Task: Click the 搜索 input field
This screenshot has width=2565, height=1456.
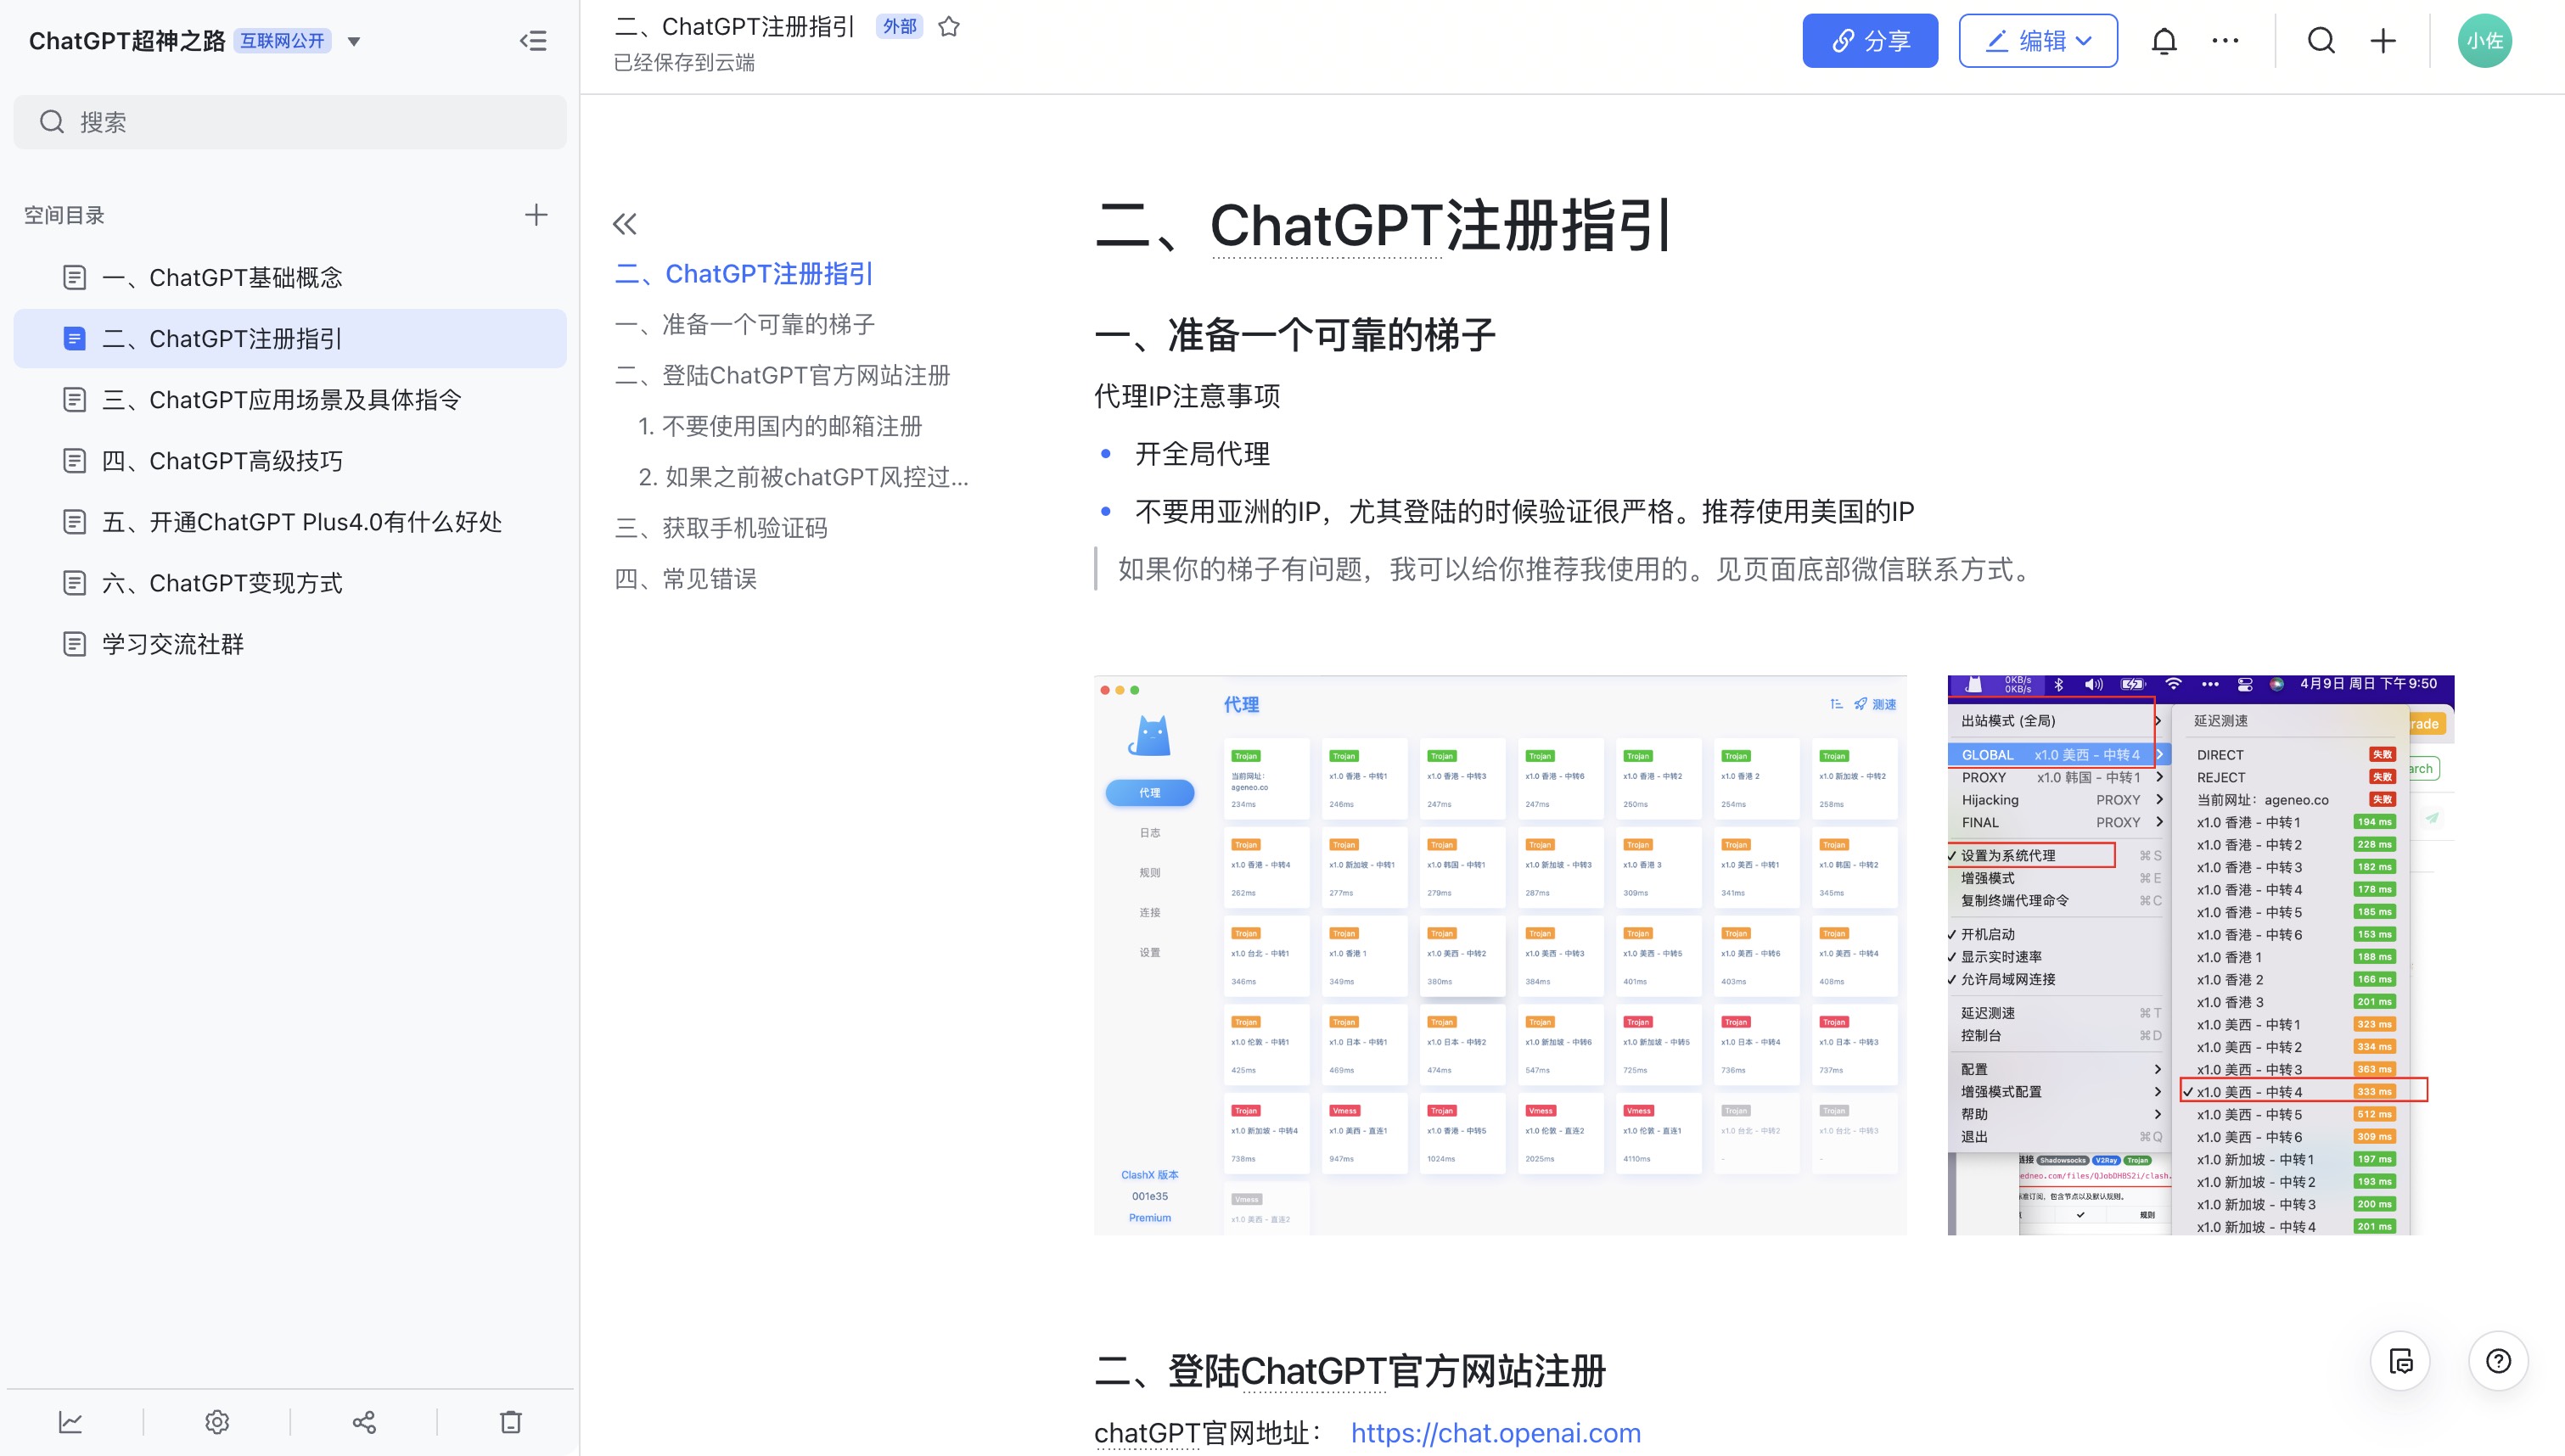Action: coord(290,122)
